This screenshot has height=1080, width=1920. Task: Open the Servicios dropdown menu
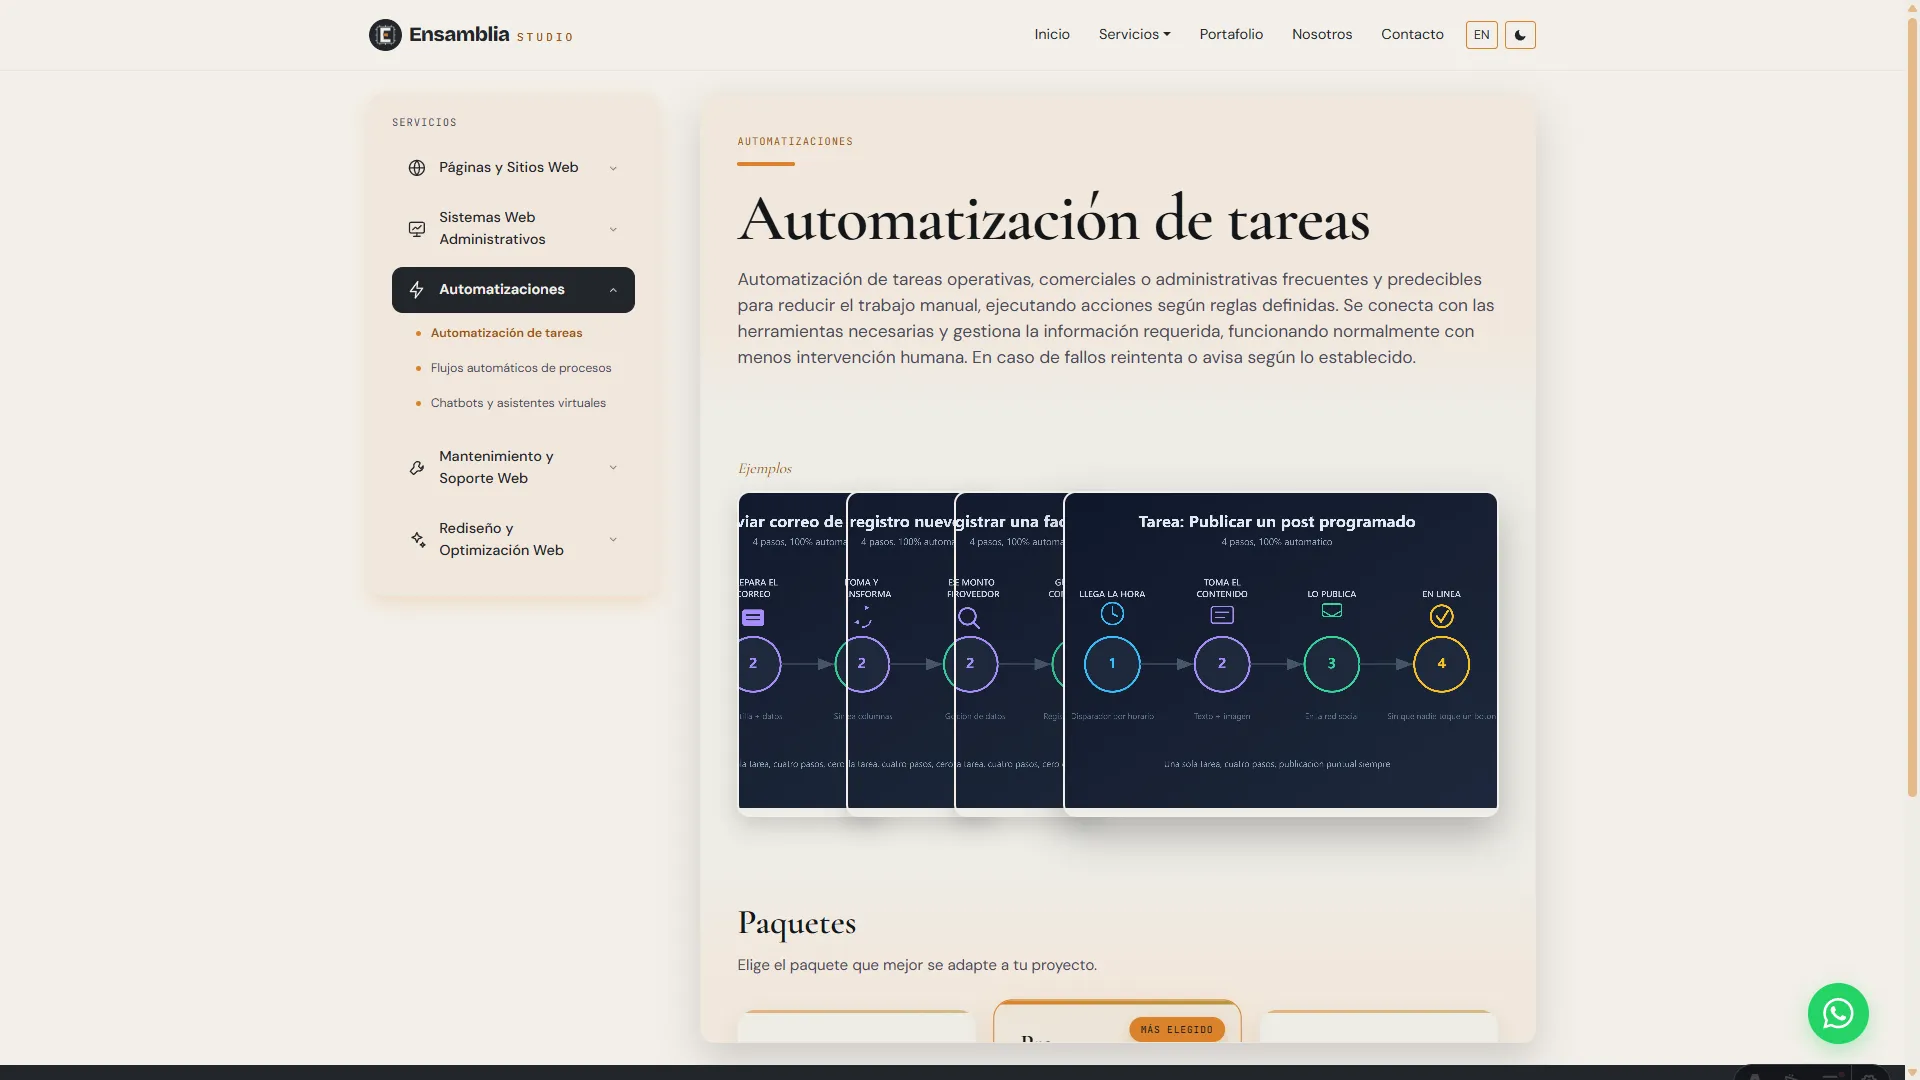[x=1134, y=34]
